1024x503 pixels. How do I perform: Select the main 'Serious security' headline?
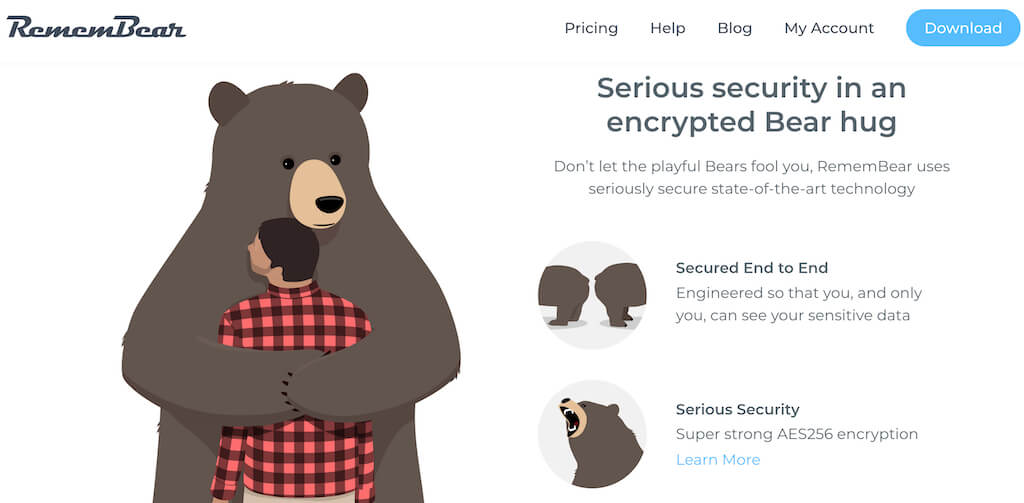point(752,105)
